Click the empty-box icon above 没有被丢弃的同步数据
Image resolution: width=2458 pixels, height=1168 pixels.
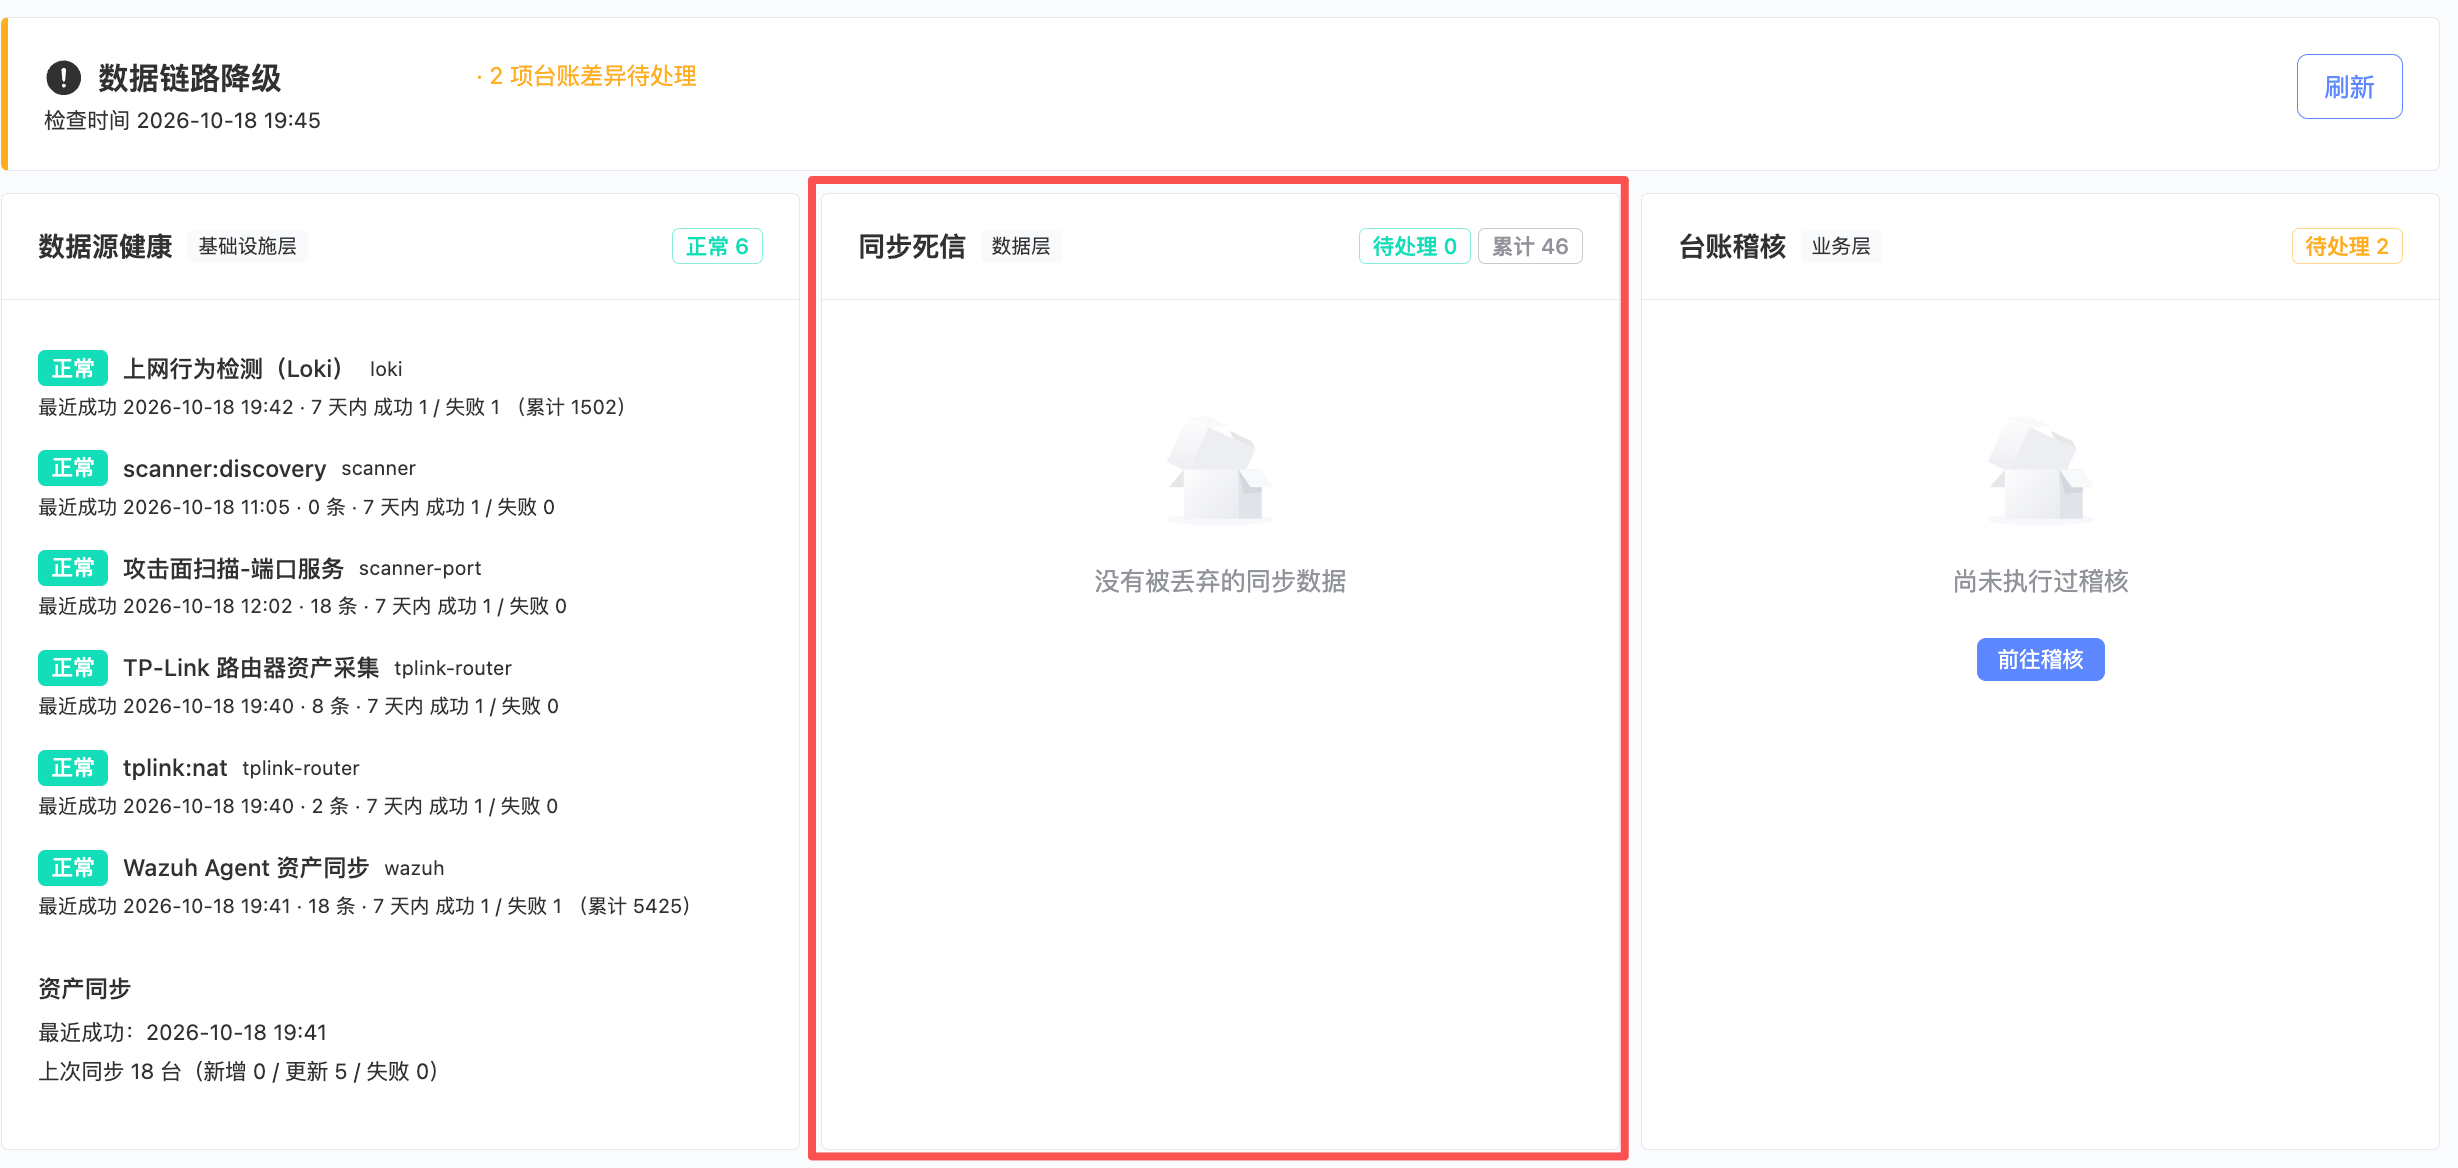point(1220,471)
